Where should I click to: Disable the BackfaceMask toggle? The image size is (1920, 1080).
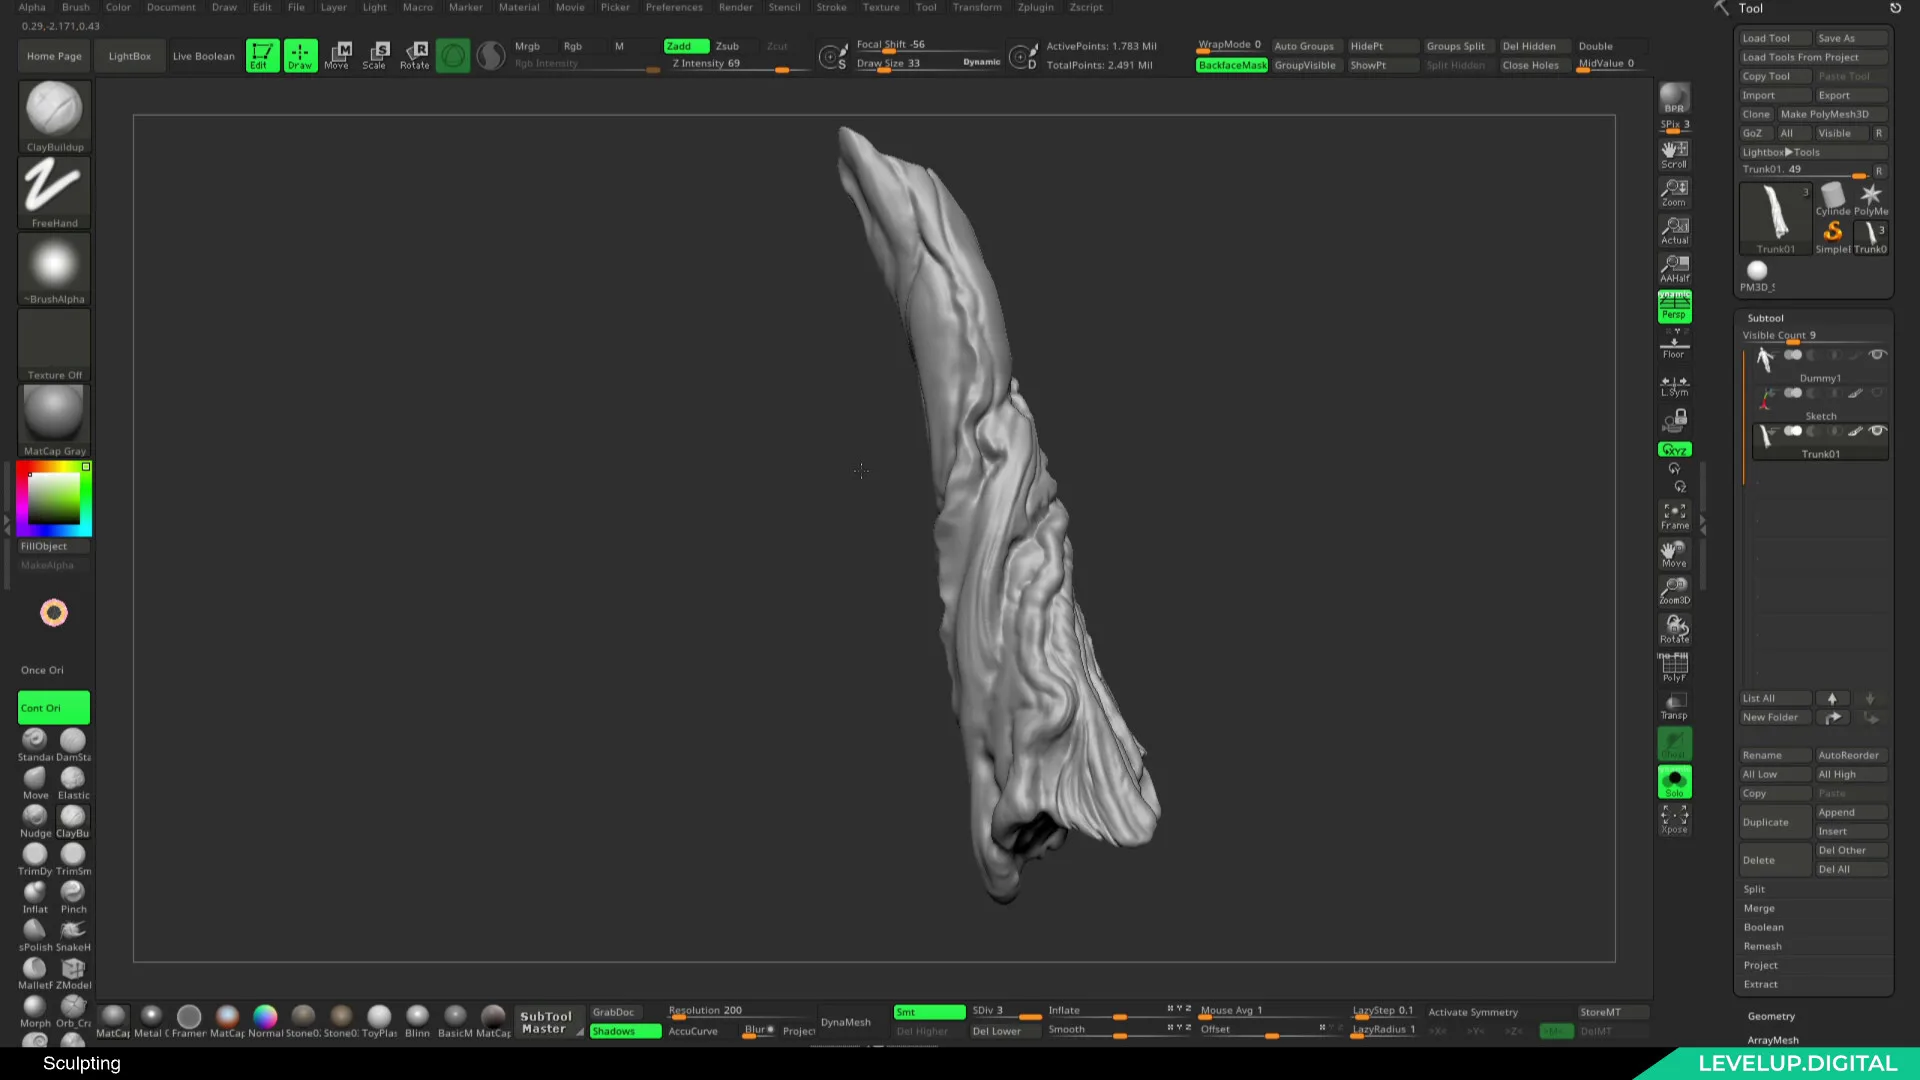coord(1232,65)
